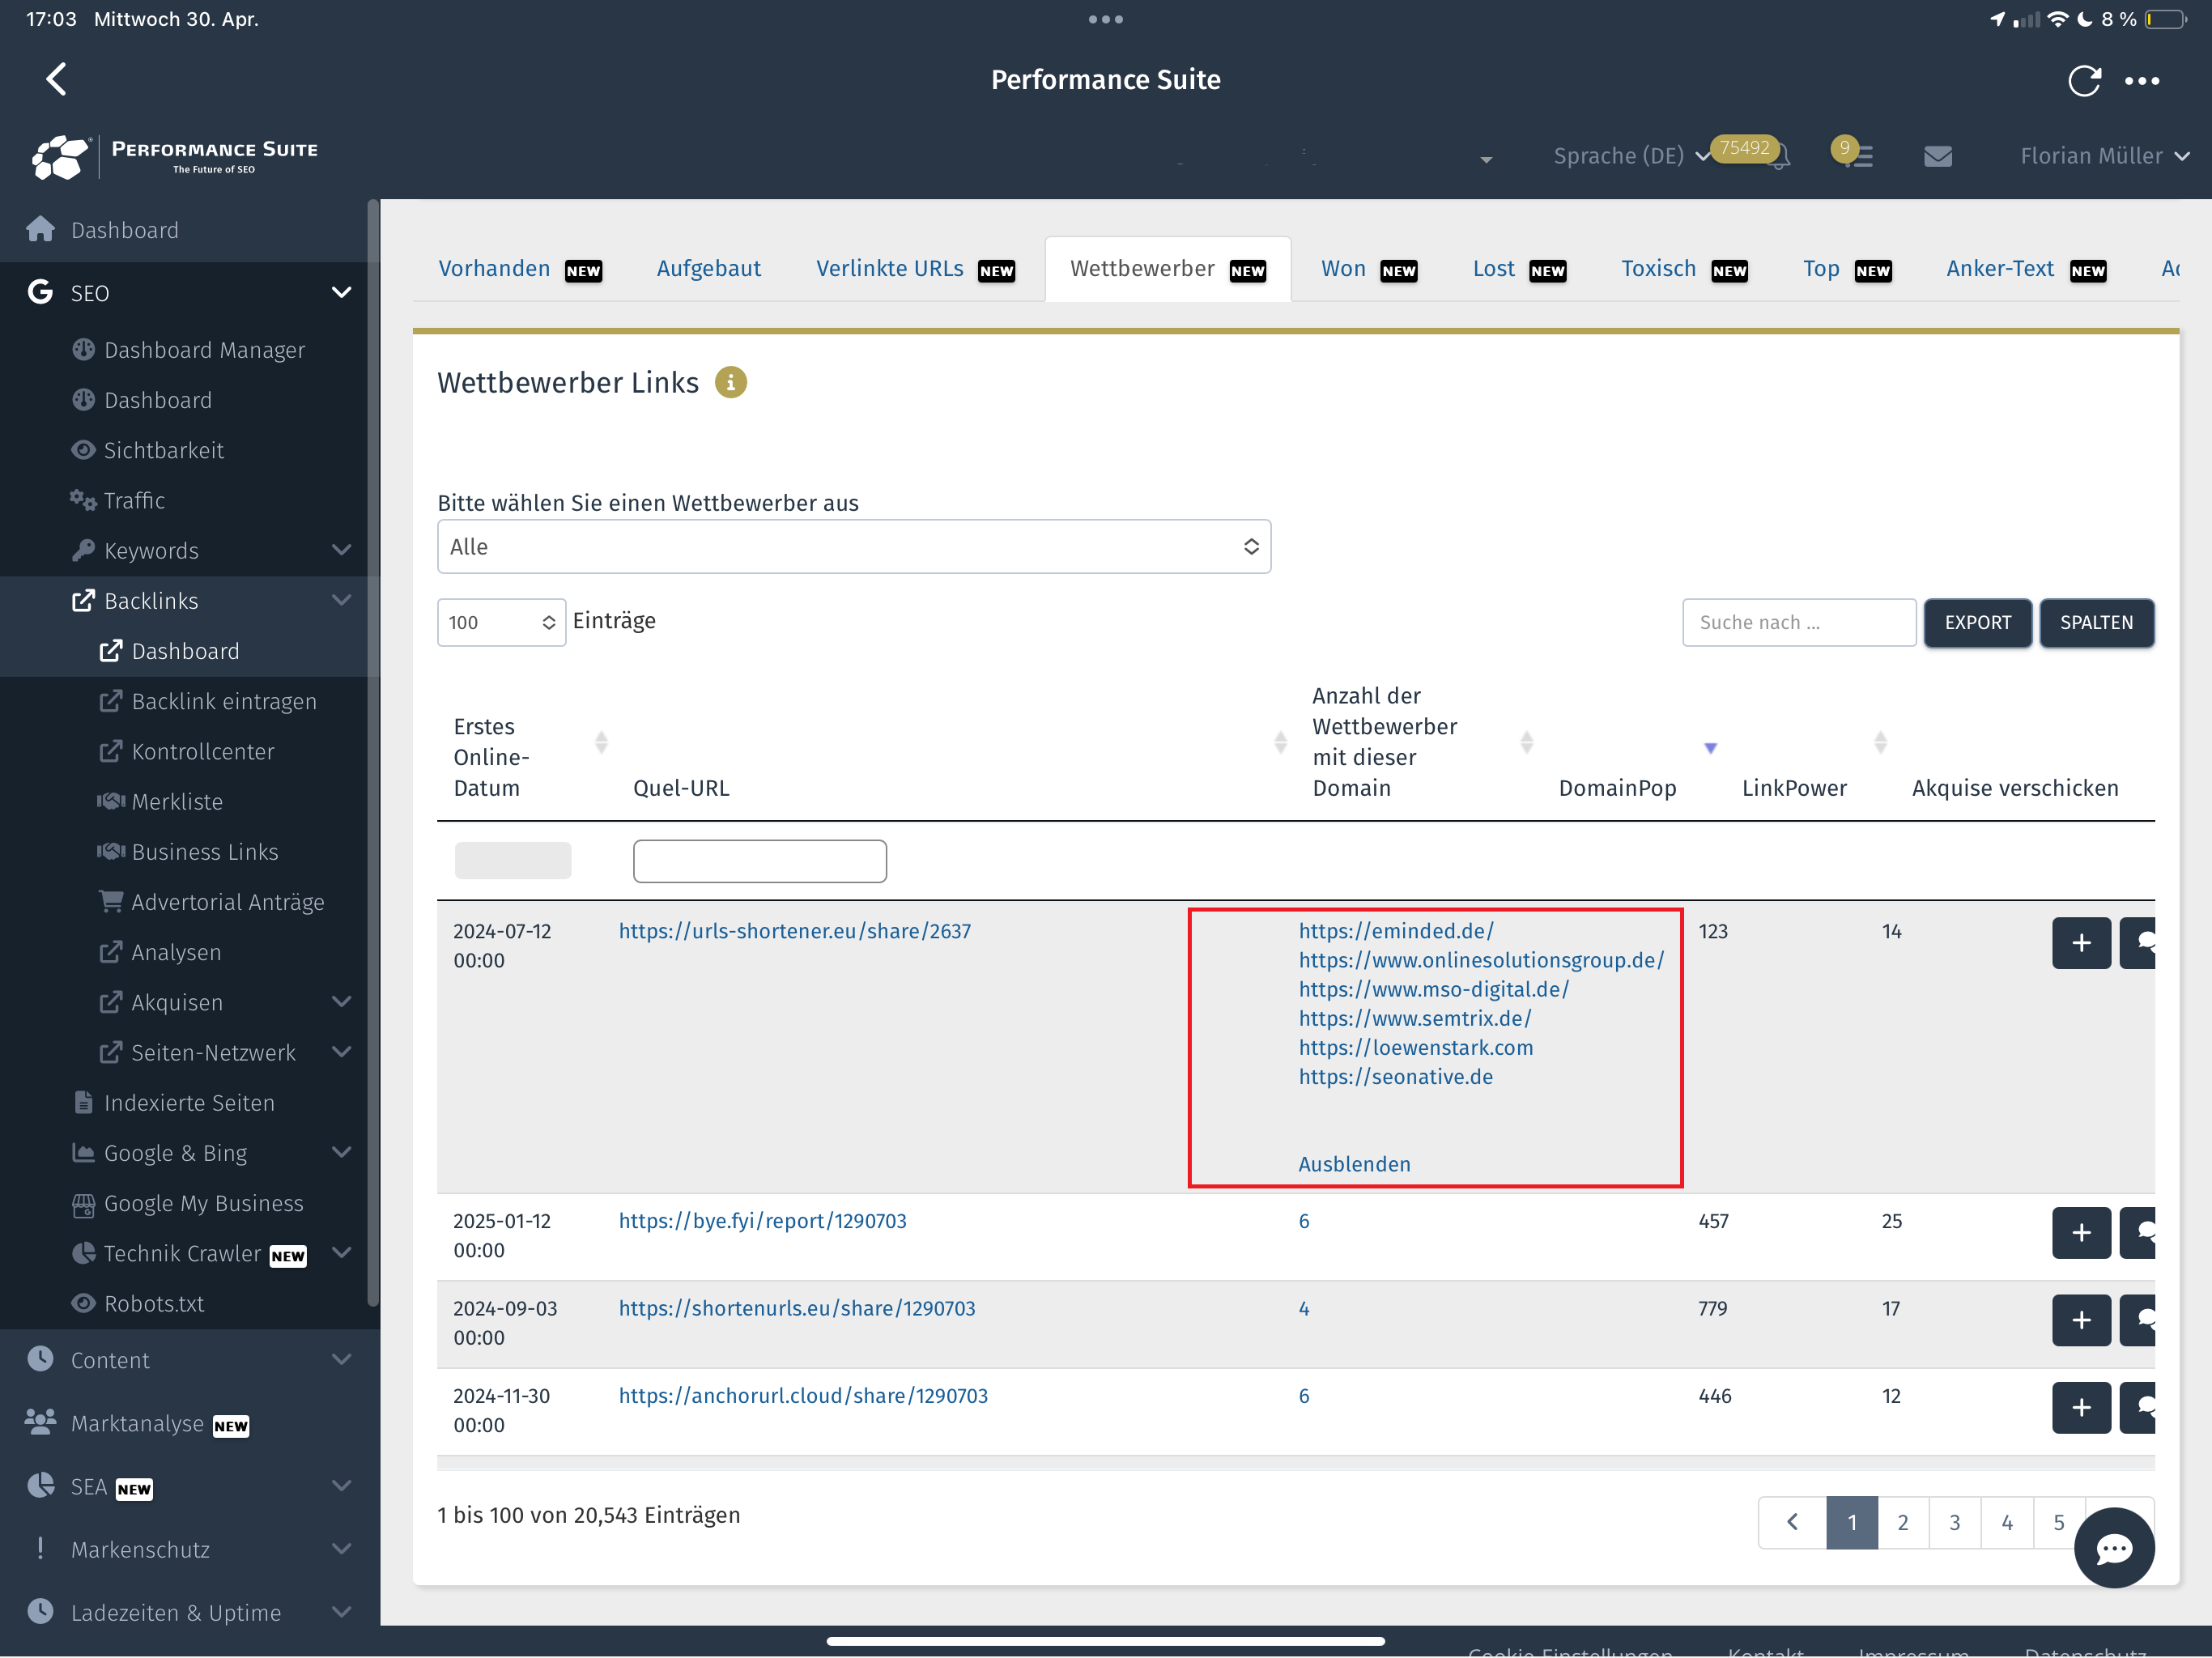
Task: Expand the Markenschutz section
Action: (x=341, y=1549)
